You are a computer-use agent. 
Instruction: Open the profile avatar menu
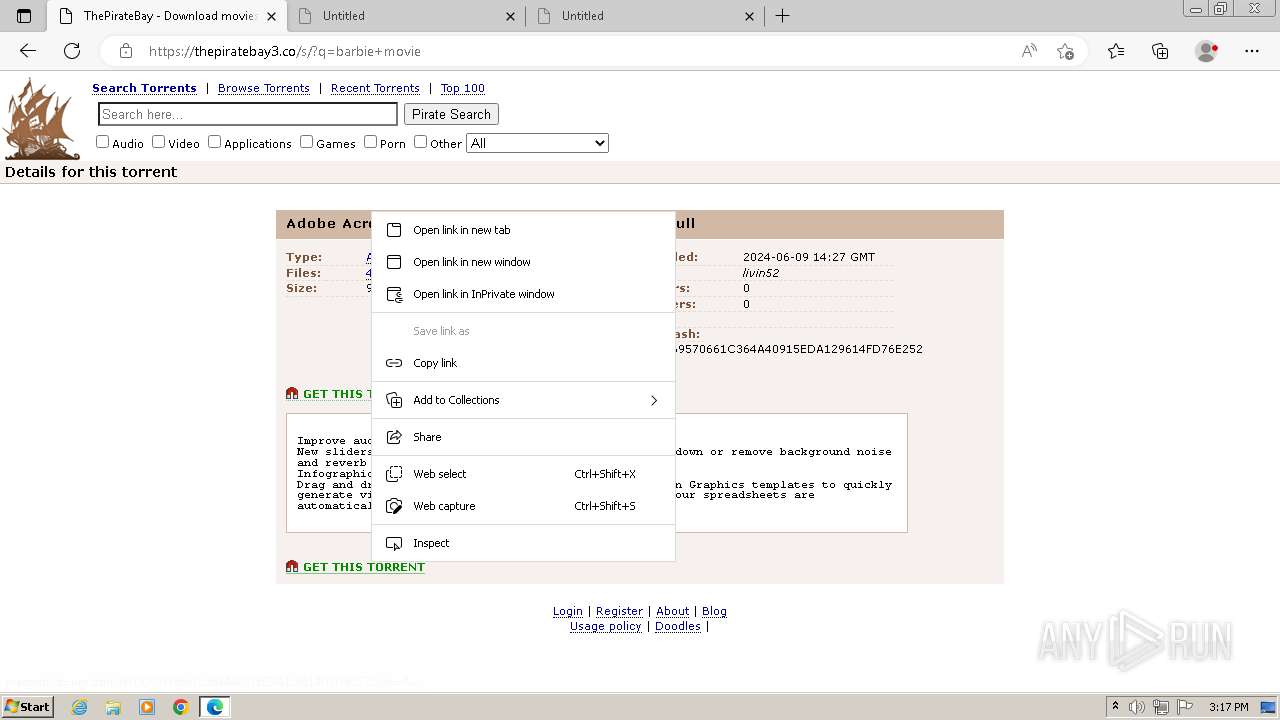[1207, 51]
